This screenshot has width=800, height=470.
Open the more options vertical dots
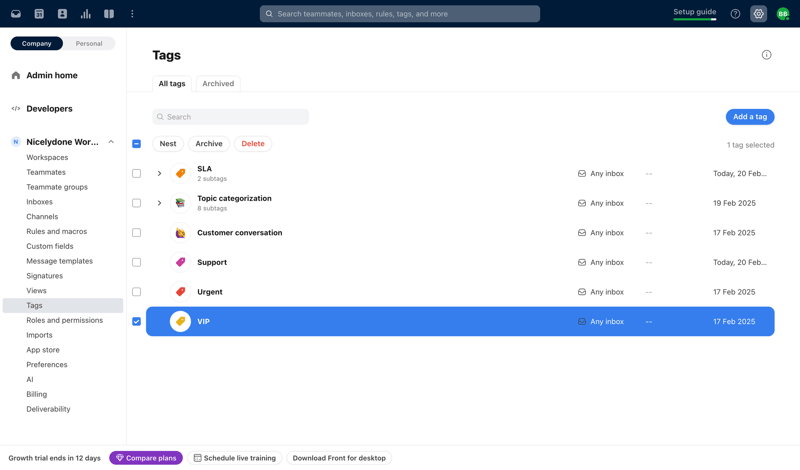click(132, 14)
